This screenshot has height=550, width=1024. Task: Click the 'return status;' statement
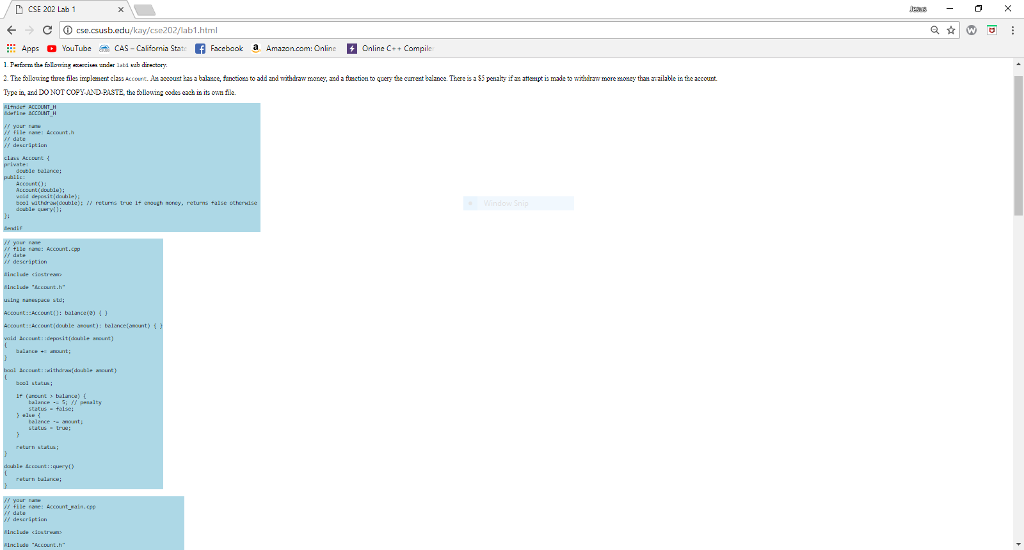pos(37,447)
